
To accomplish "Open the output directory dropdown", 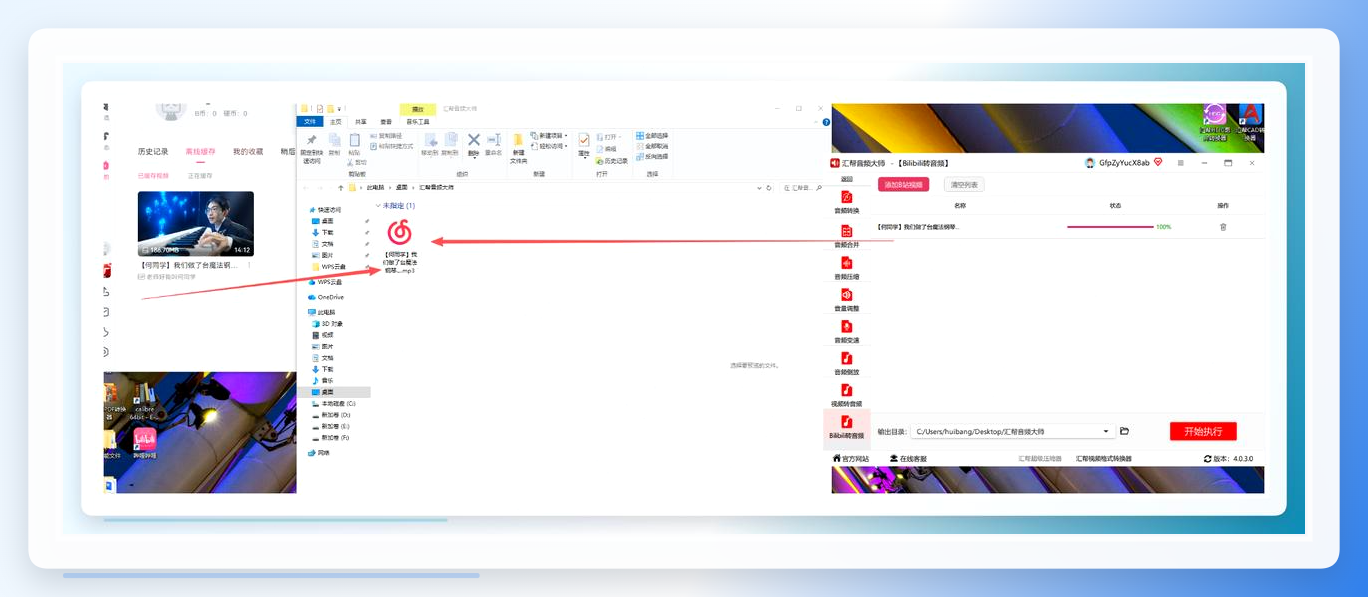I will [x=1106, y=431].
